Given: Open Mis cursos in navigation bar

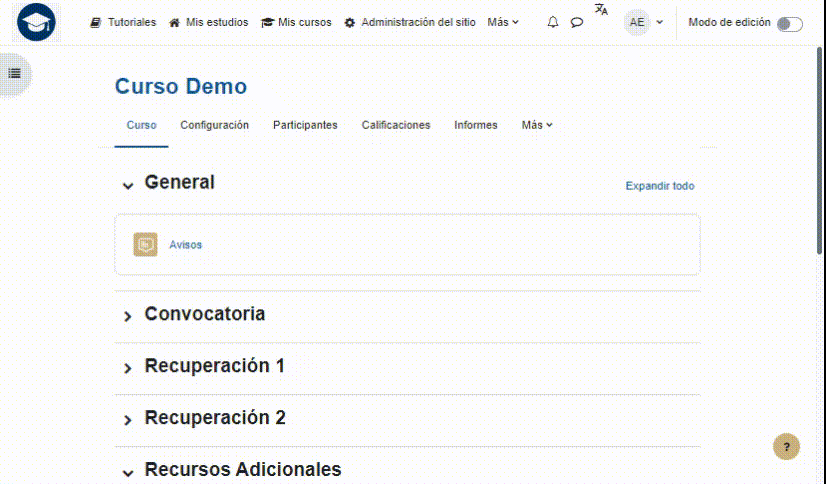Looking at the screenshot, I should pyautogui.click(x=297, y=22).
